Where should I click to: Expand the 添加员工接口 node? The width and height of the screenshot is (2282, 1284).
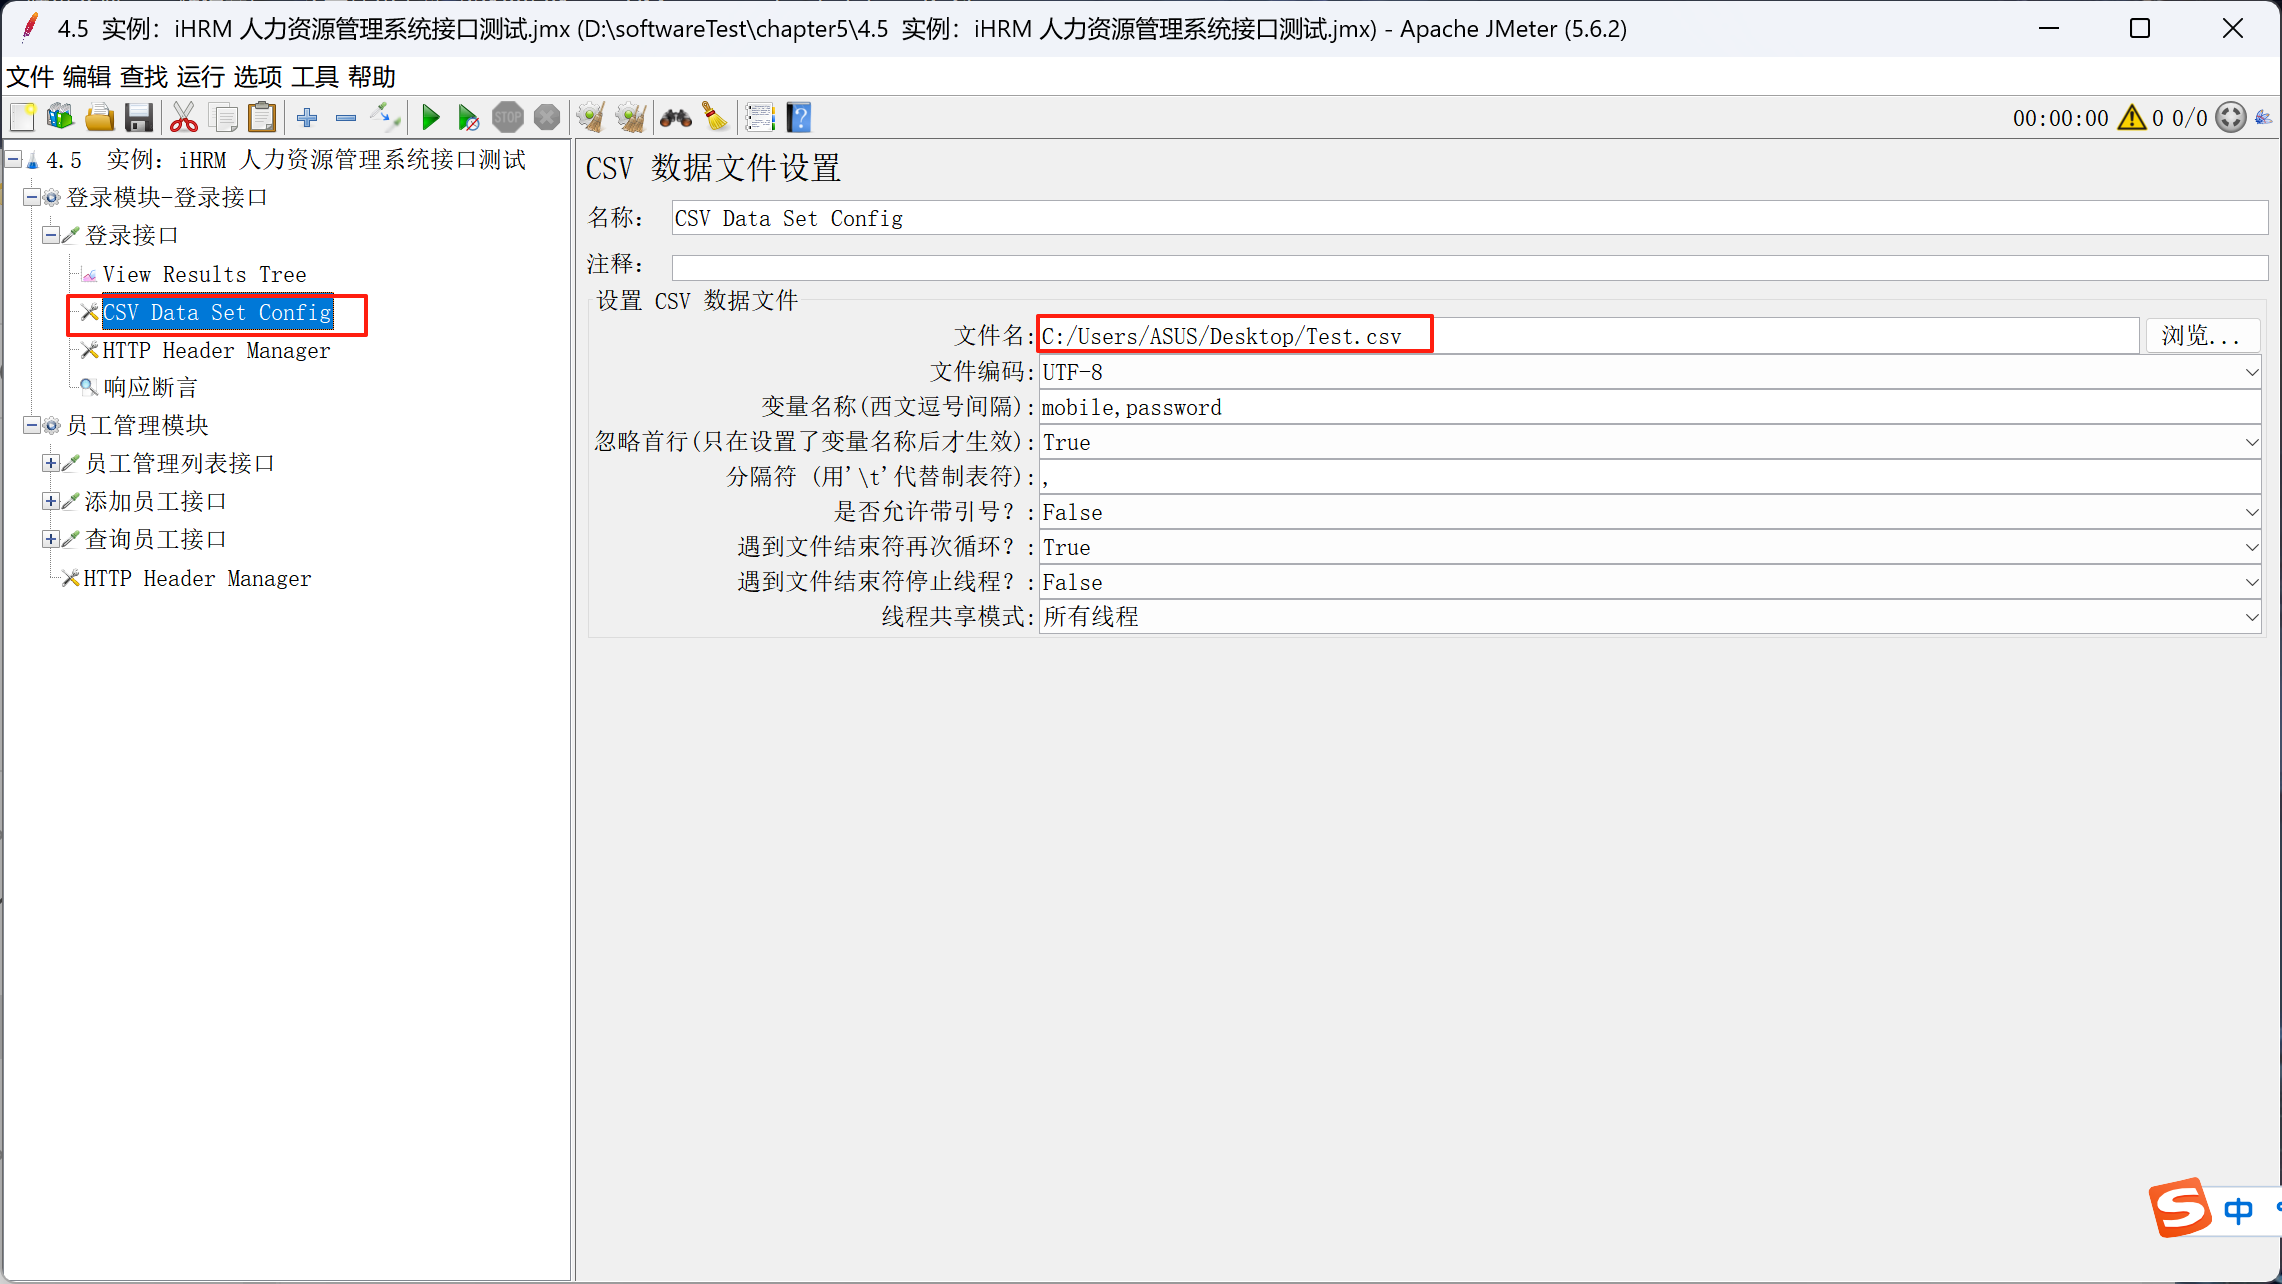point(52,500)
